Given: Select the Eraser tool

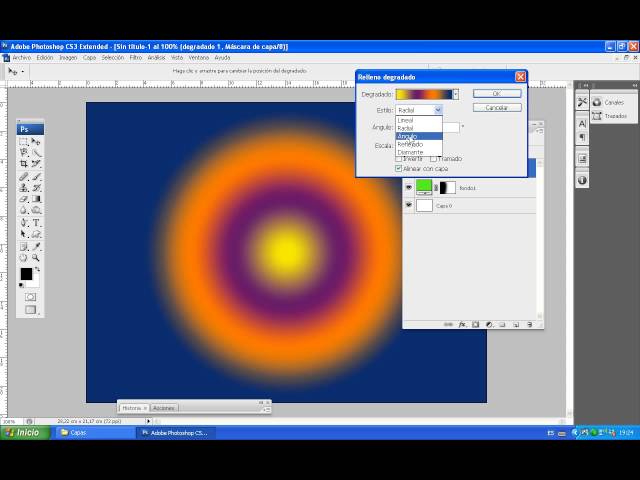Looking at the screenshot, I should tap(24, 199).
